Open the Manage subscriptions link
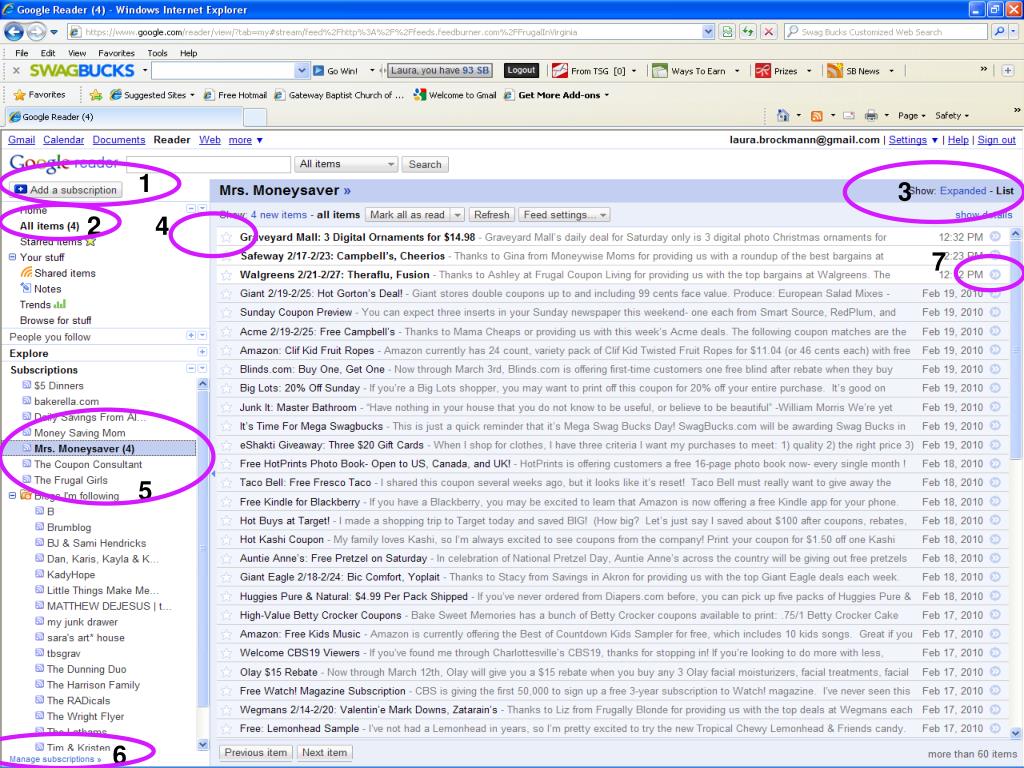 pos(55,760)
